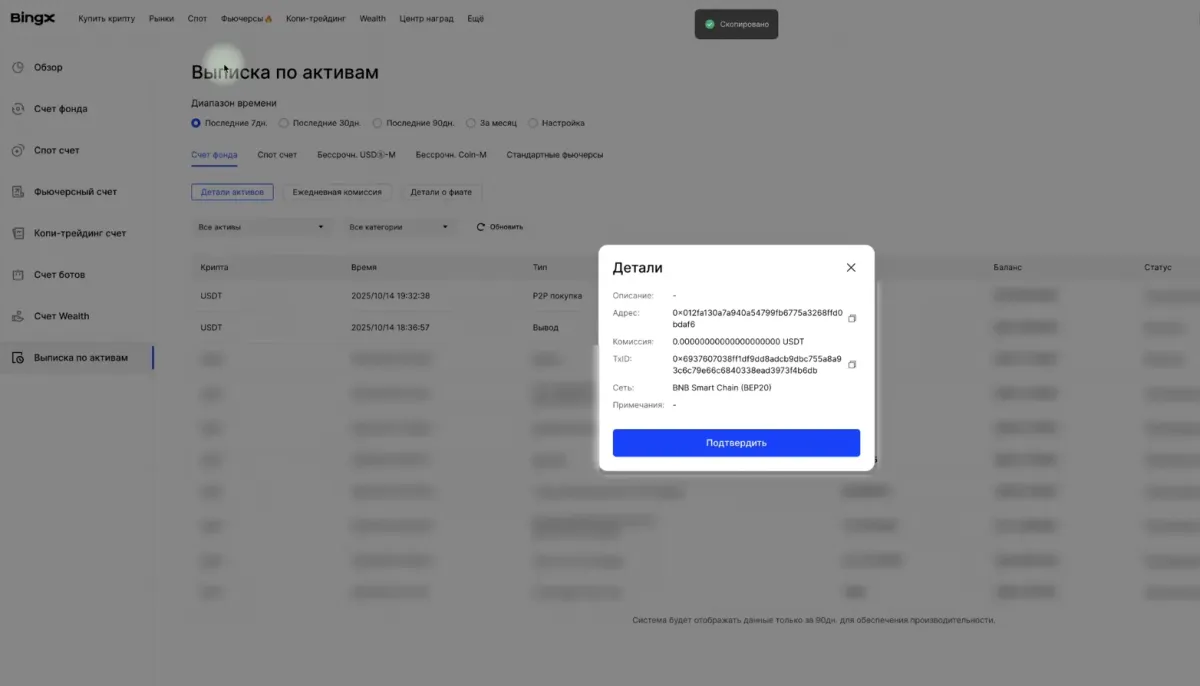The width and height of the screenshot is (1200, 686).
Task: Open the Ещё navigation menu
Action: 476,17
